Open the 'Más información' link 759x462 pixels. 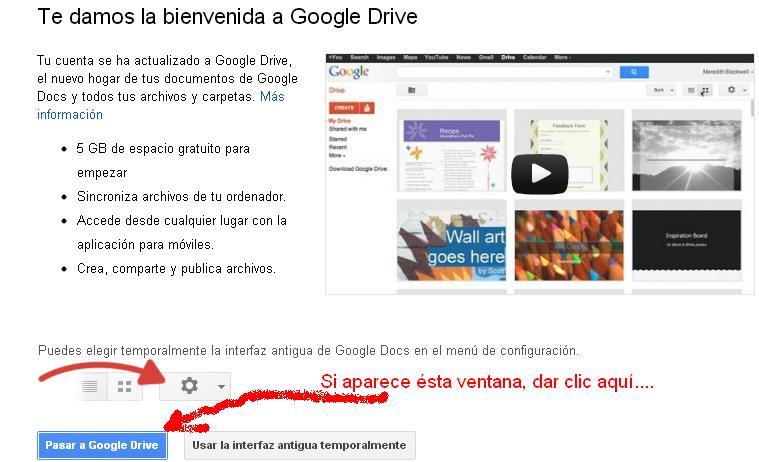(161, 106)
